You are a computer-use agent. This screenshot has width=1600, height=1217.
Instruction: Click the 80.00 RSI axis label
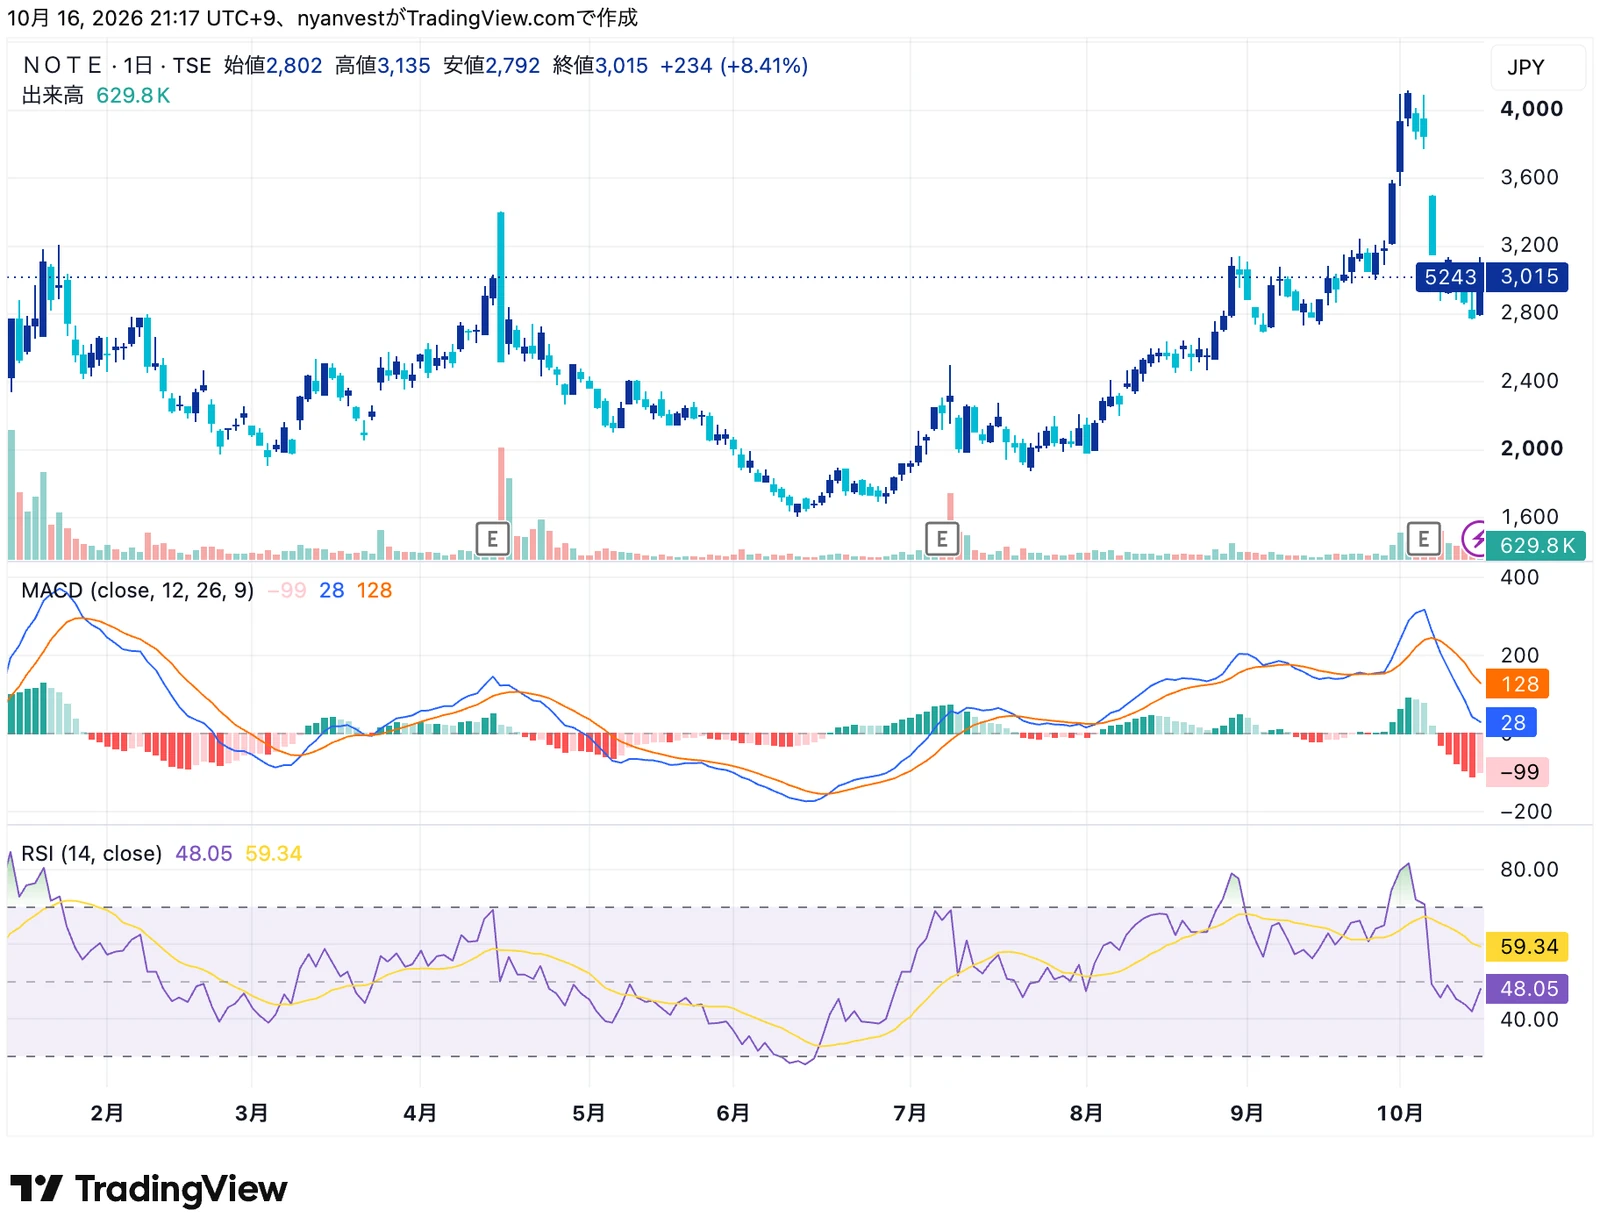point(1529,870)
